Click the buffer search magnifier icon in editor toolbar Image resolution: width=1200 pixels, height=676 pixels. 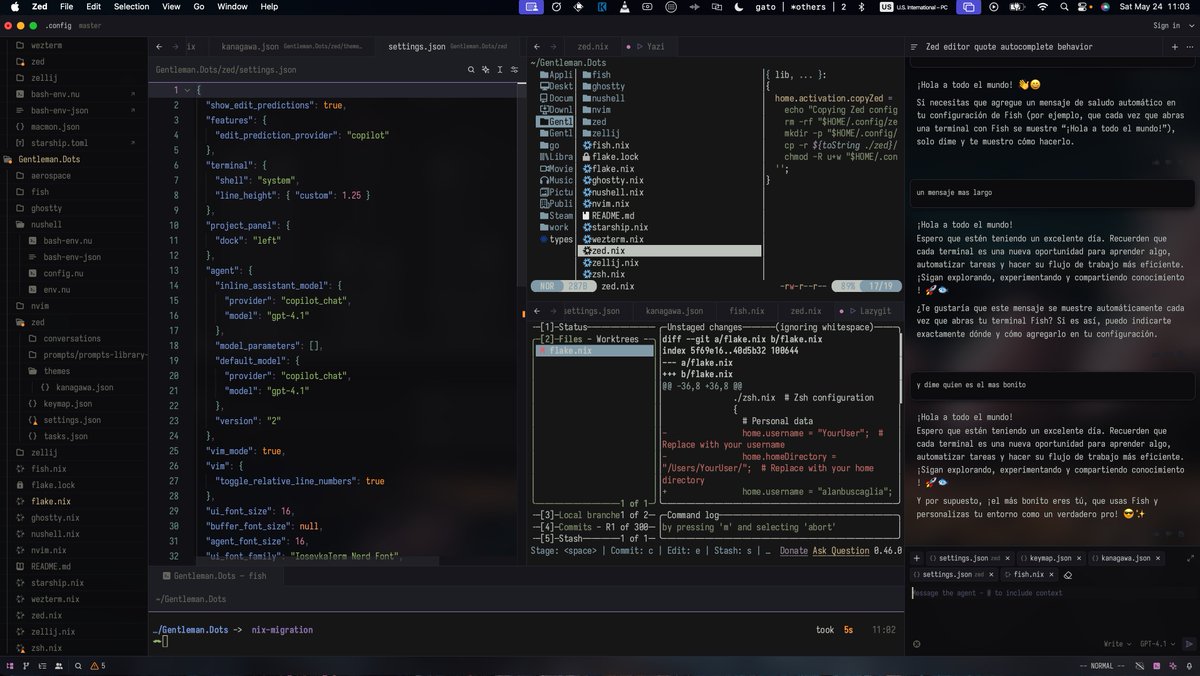coord(471,70)
